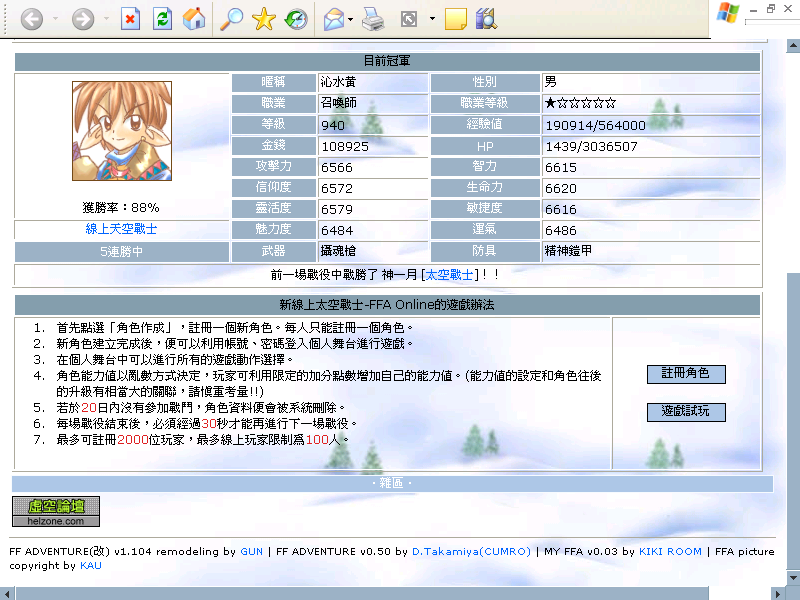
Task: Expand the Forward button history dropdown
Action: [x=106, y=19]
